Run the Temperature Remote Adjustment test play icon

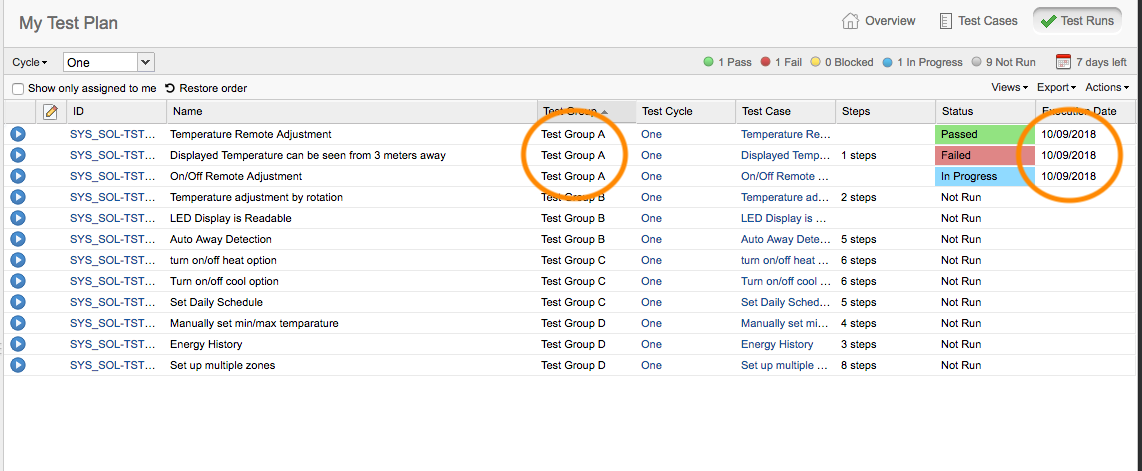[17, 135]
